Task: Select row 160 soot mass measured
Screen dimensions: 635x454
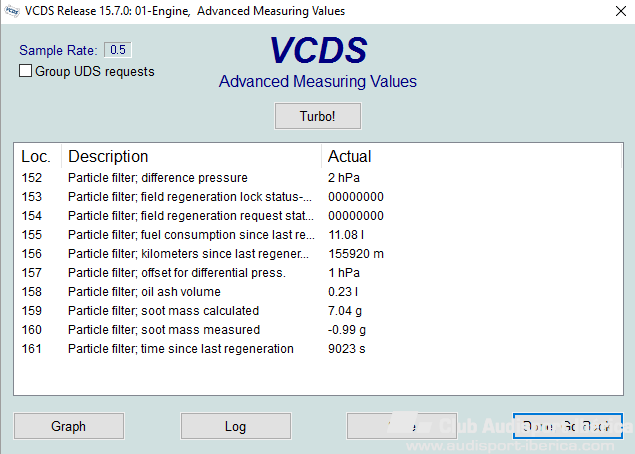Action: click(318, 330)
